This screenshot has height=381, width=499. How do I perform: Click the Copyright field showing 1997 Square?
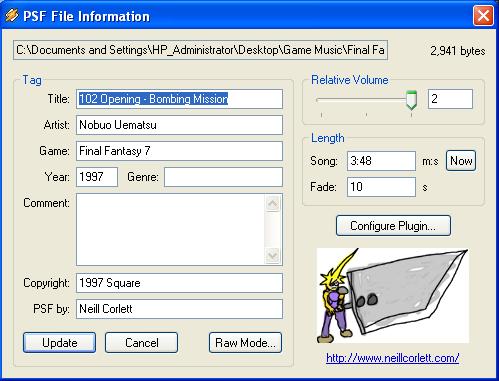click(x=179, y=283)
